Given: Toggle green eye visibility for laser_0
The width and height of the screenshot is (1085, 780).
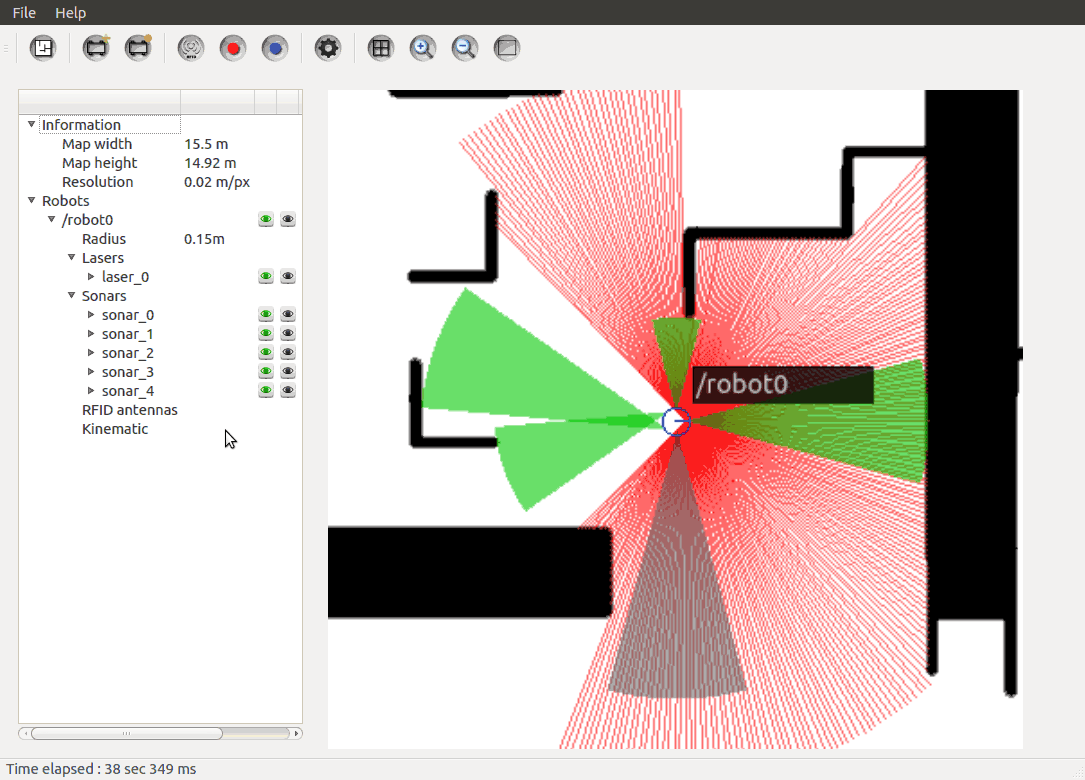Looking at the screenshot, I should pyautogui.click(x=266, y=277).
